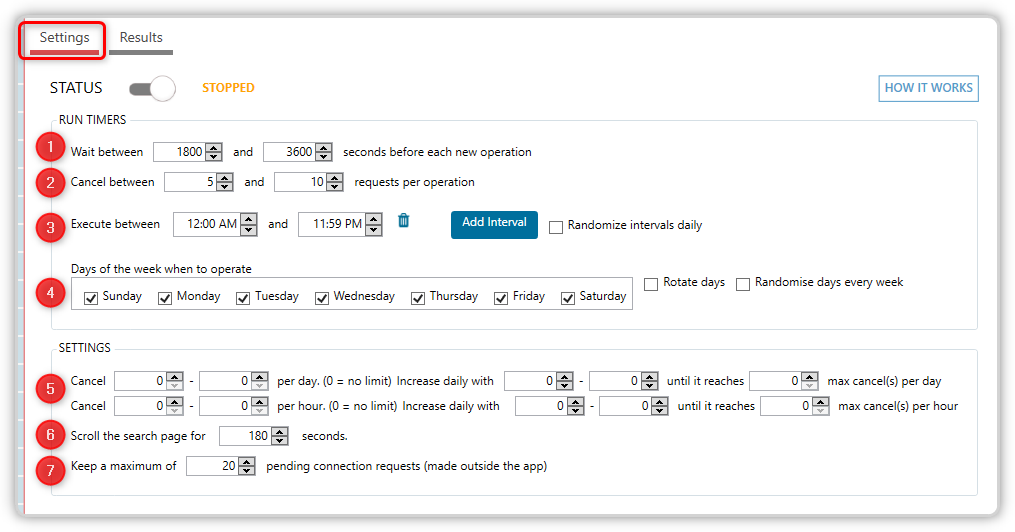Image resolution: width=1015 pixels, height=532 pixels.
Task: Uncheck Wednesday in days to operate
Action: (322, 298)
